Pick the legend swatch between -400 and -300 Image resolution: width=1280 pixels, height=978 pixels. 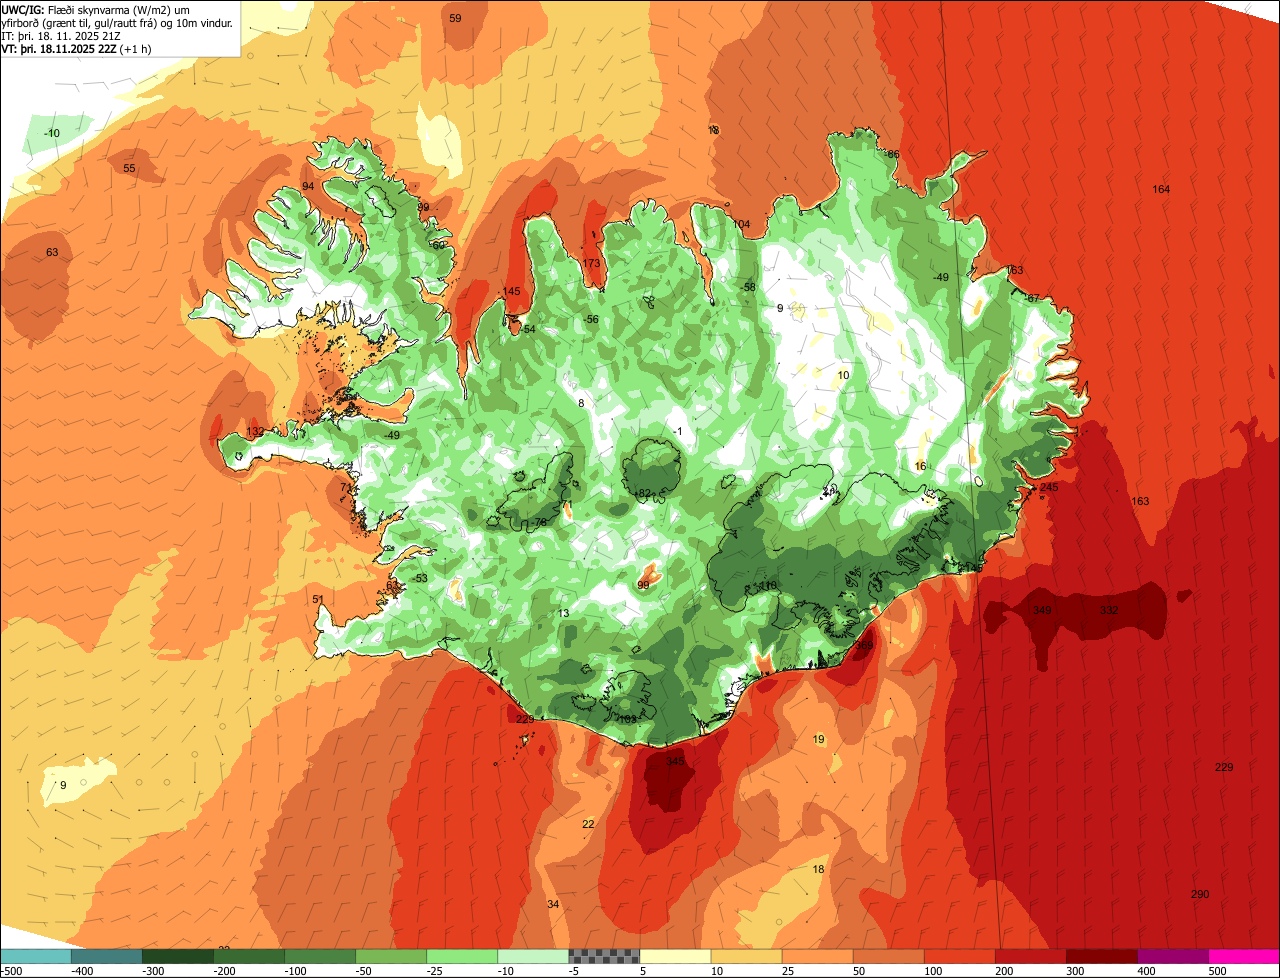tap(106, 956)
